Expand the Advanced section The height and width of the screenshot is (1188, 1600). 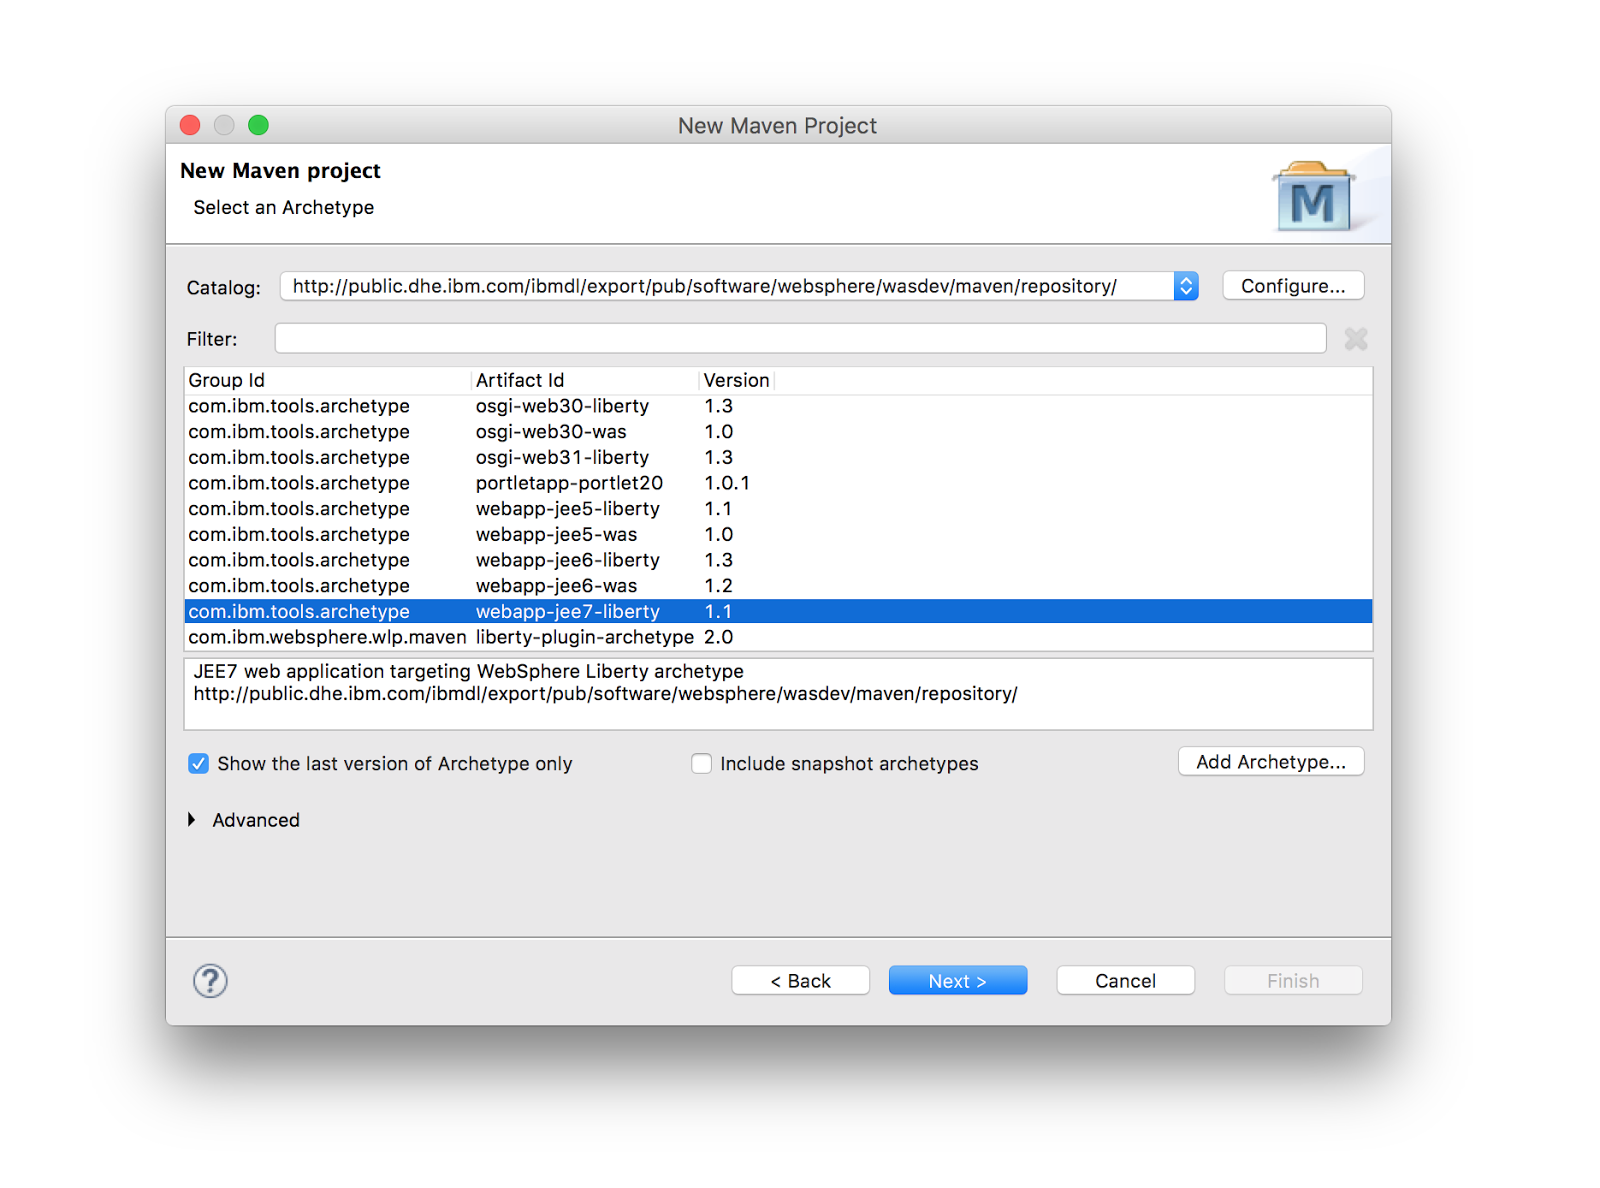pos(192,820)
